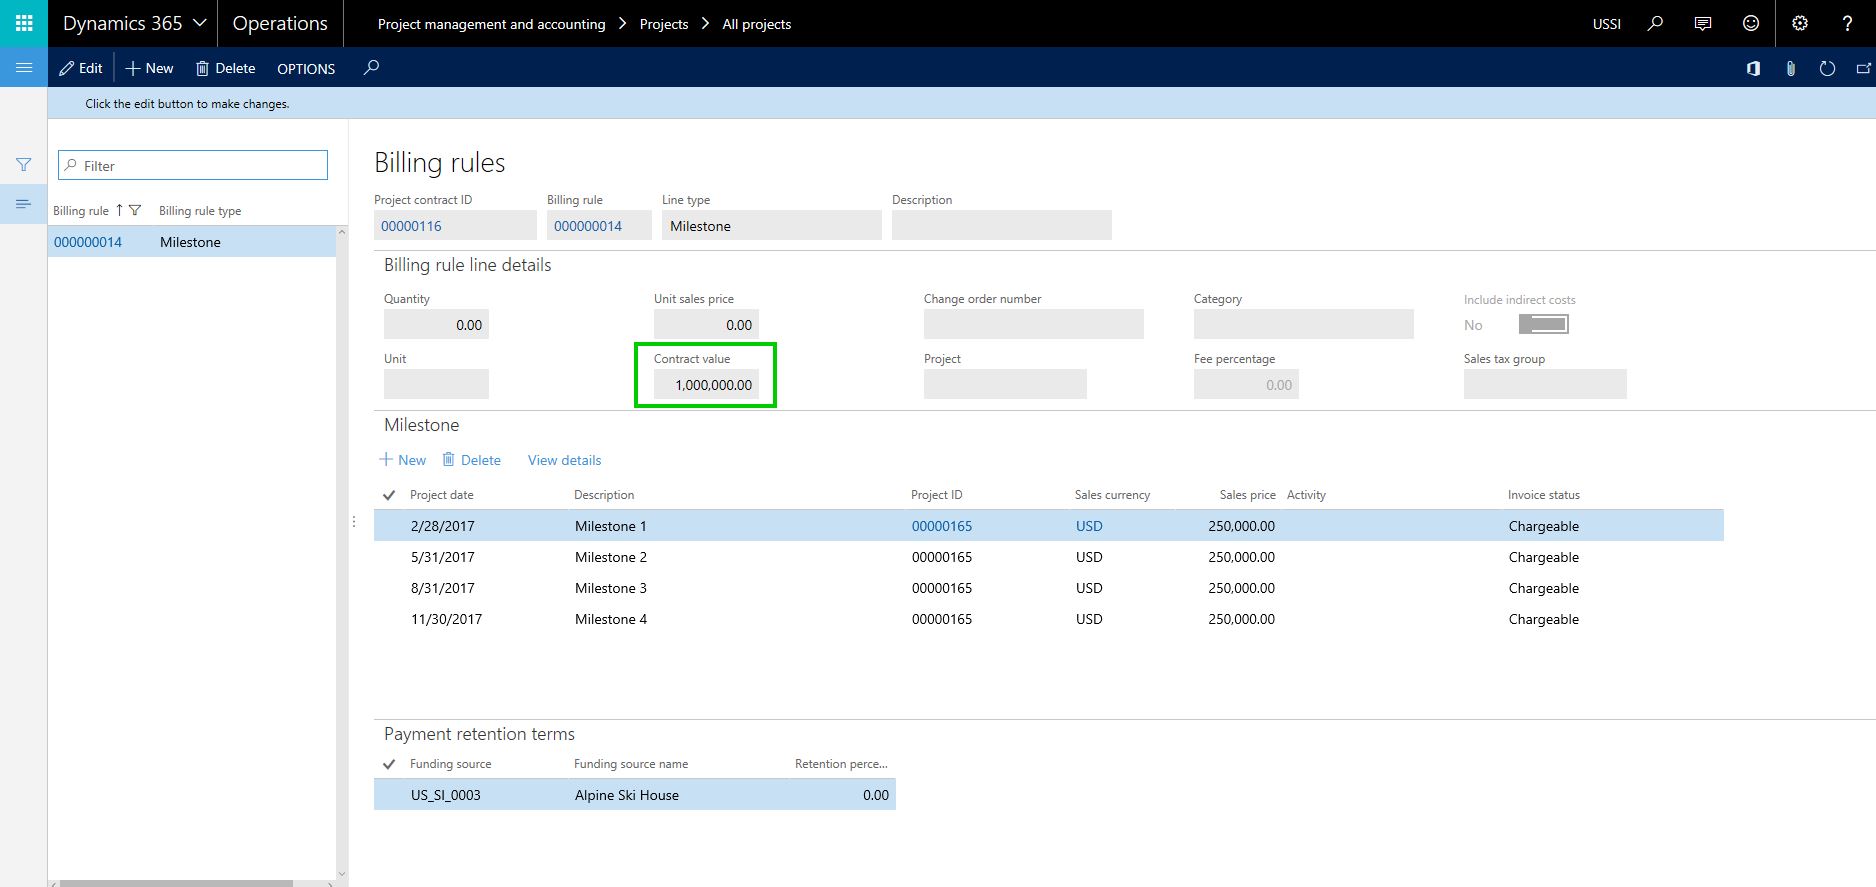
Task: Click the Unit sales price field
Action: 706,324
